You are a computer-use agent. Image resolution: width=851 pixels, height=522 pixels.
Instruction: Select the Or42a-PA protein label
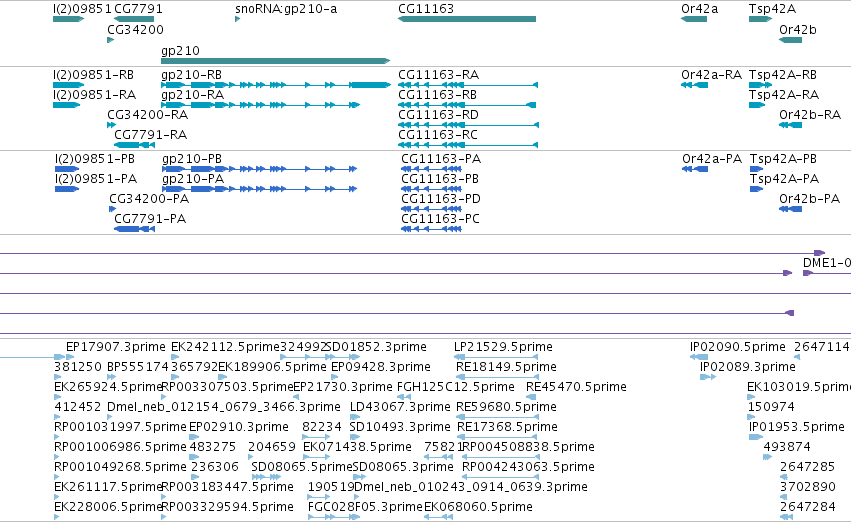pyautogui.click(x=712, y=159)
